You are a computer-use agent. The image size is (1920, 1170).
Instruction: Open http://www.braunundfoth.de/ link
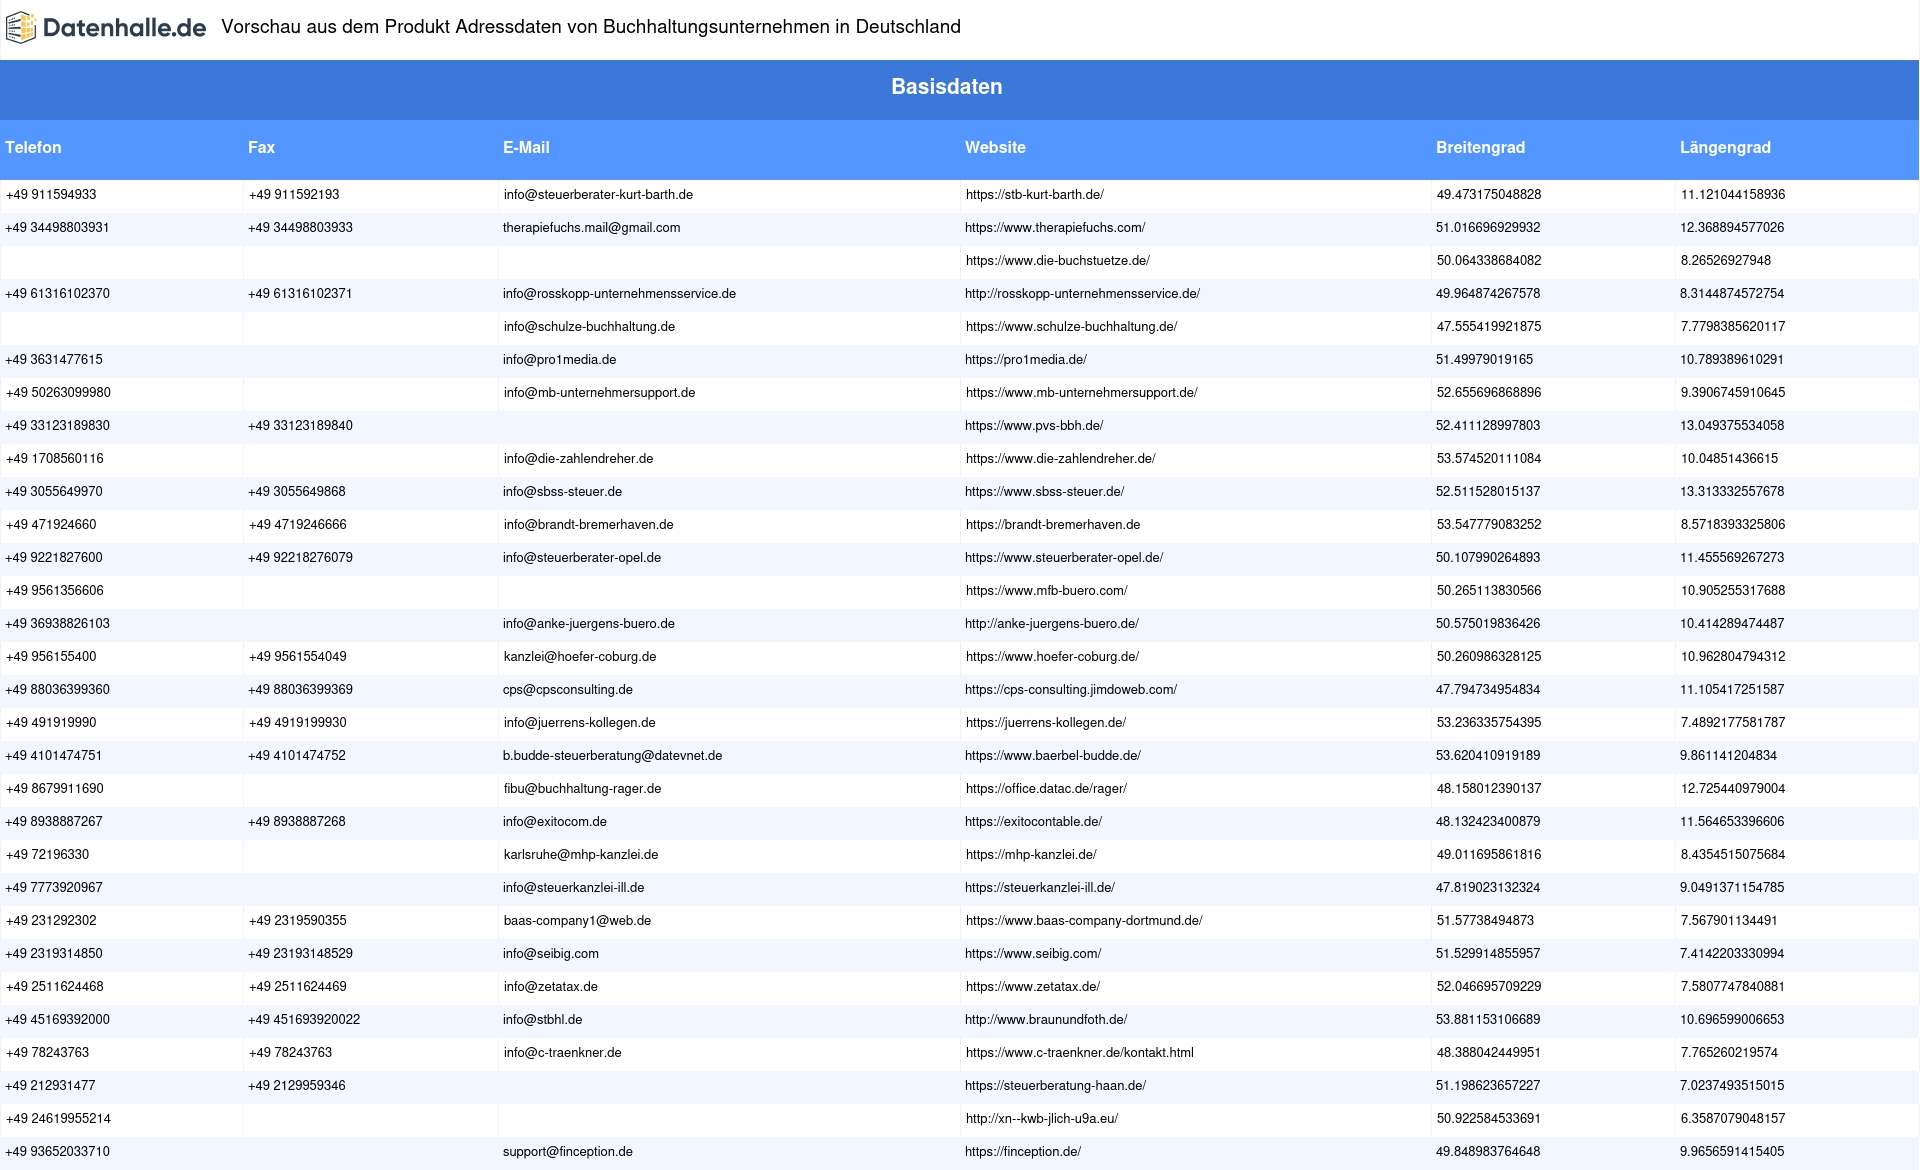coord(1046,1020)
